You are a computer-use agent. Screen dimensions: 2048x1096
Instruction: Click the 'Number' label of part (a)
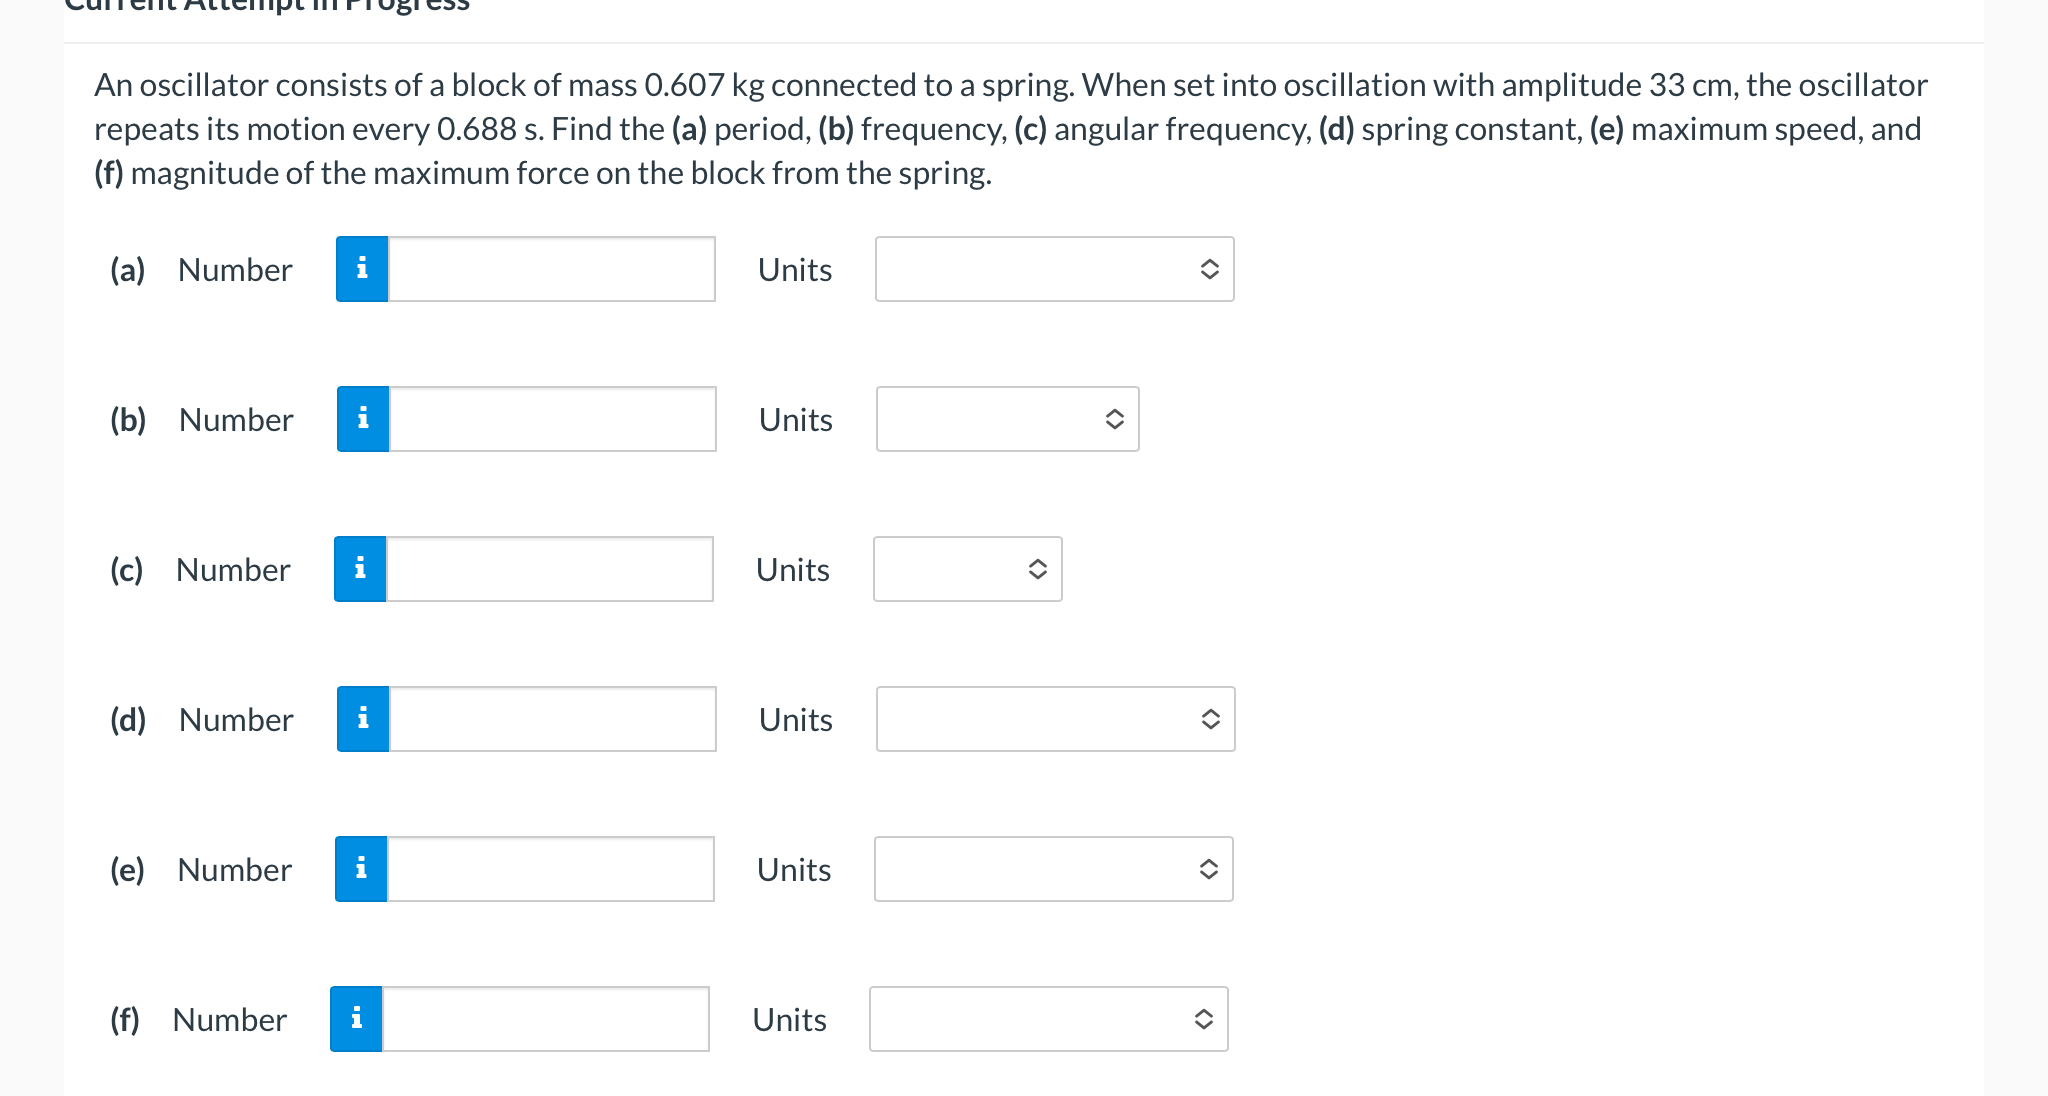pos(235,270)
